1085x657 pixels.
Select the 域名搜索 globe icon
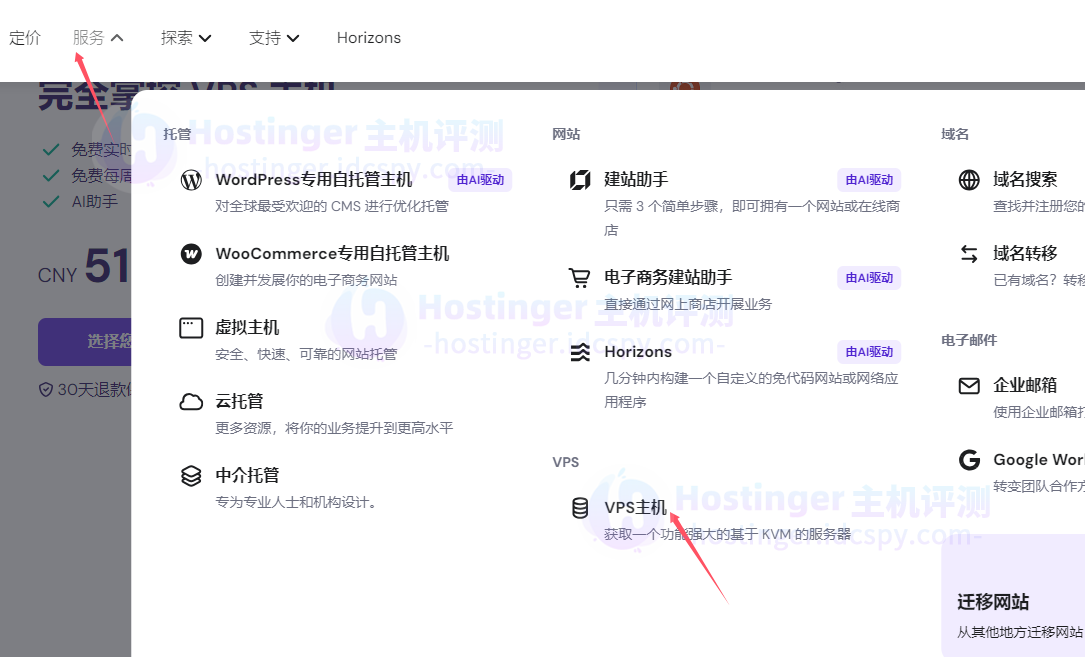pyautogui.click(x=968, y=182)
